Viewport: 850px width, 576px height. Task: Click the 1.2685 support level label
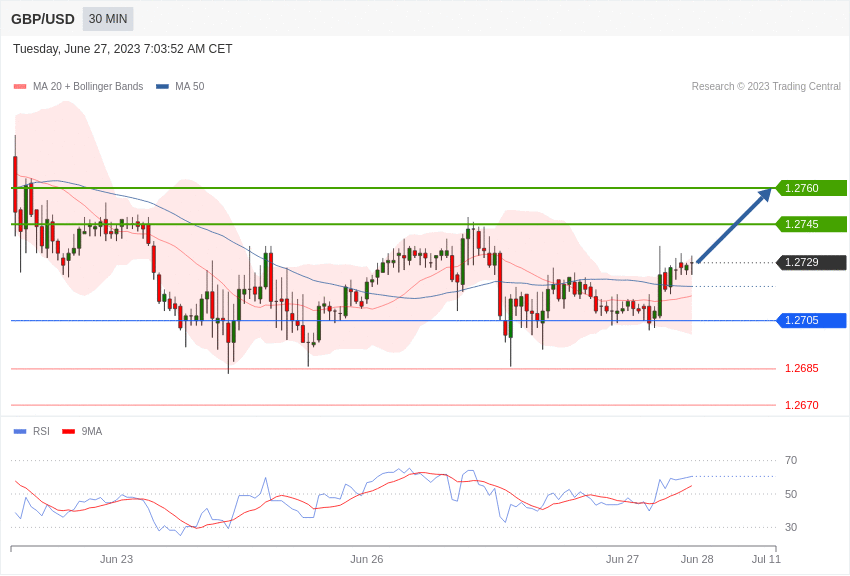pyautogui.click(x=802, y=368)
